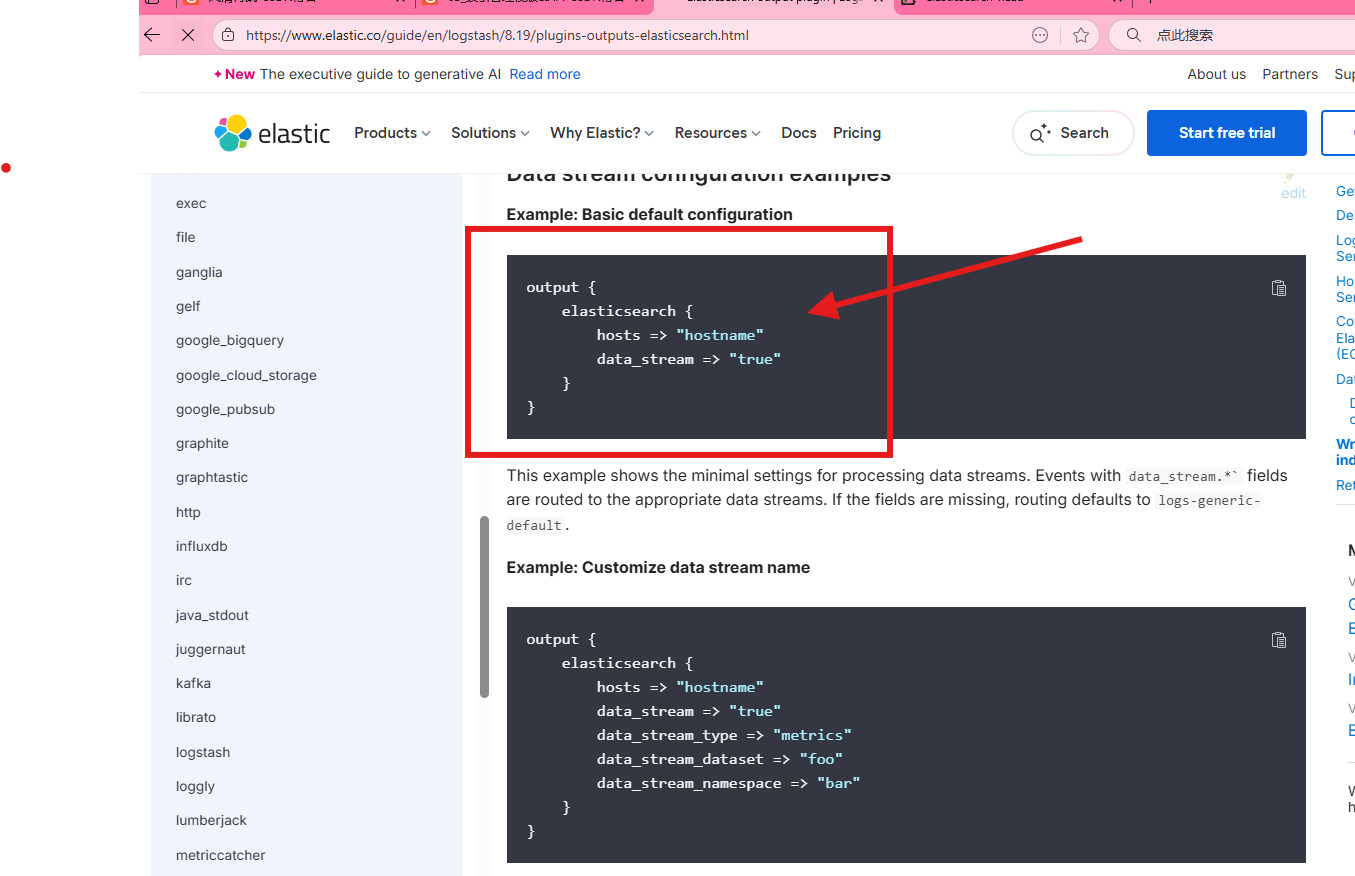
Task: Open the ellipsis menu in the address bar
Action: (x=1040, y=35)
